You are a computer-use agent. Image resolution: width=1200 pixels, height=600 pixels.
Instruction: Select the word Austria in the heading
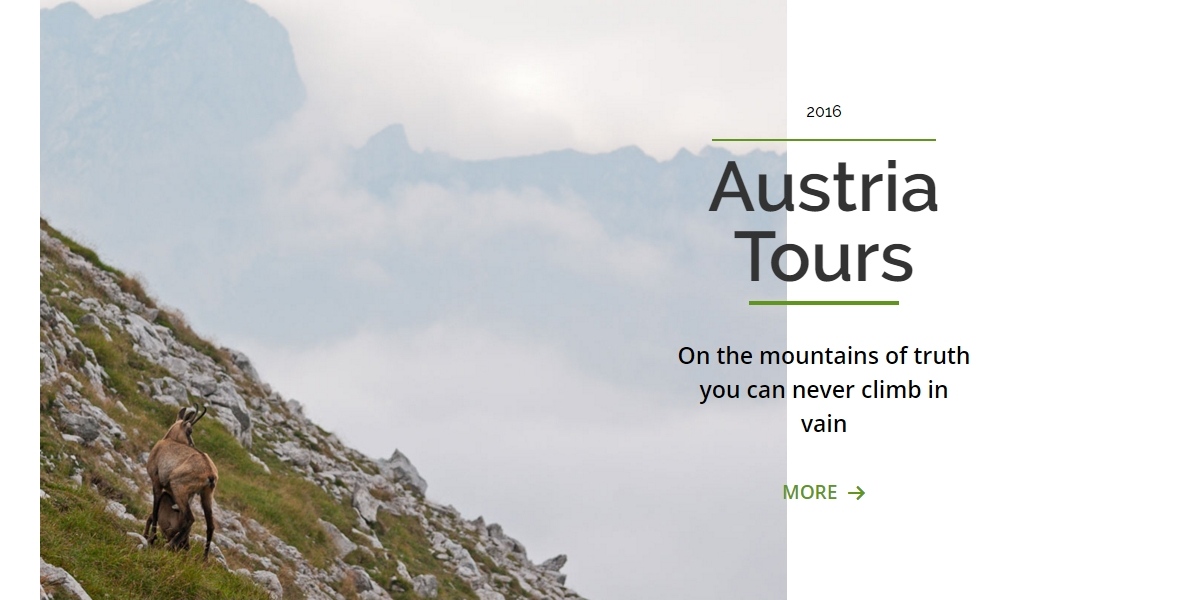click(x=823, y=187)
